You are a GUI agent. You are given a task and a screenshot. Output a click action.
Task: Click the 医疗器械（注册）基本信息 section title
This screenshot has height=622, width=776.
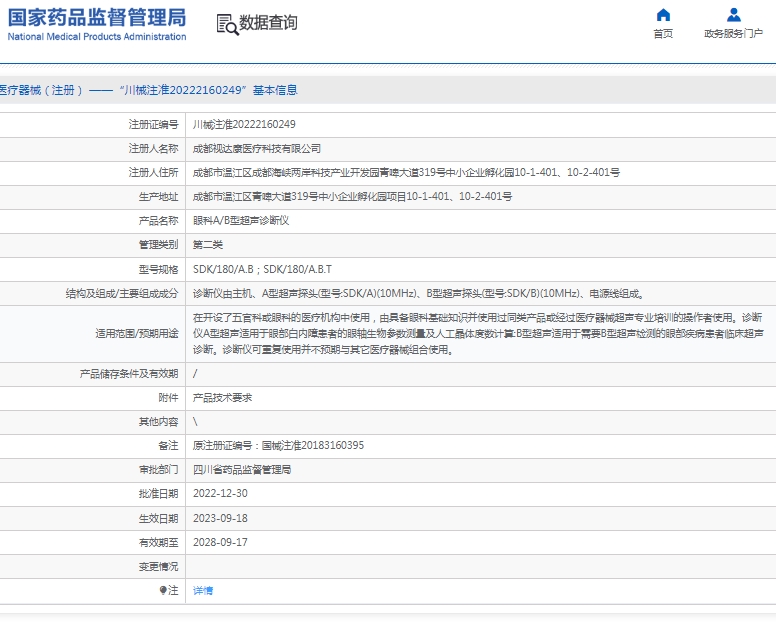(x=148, y=90)
